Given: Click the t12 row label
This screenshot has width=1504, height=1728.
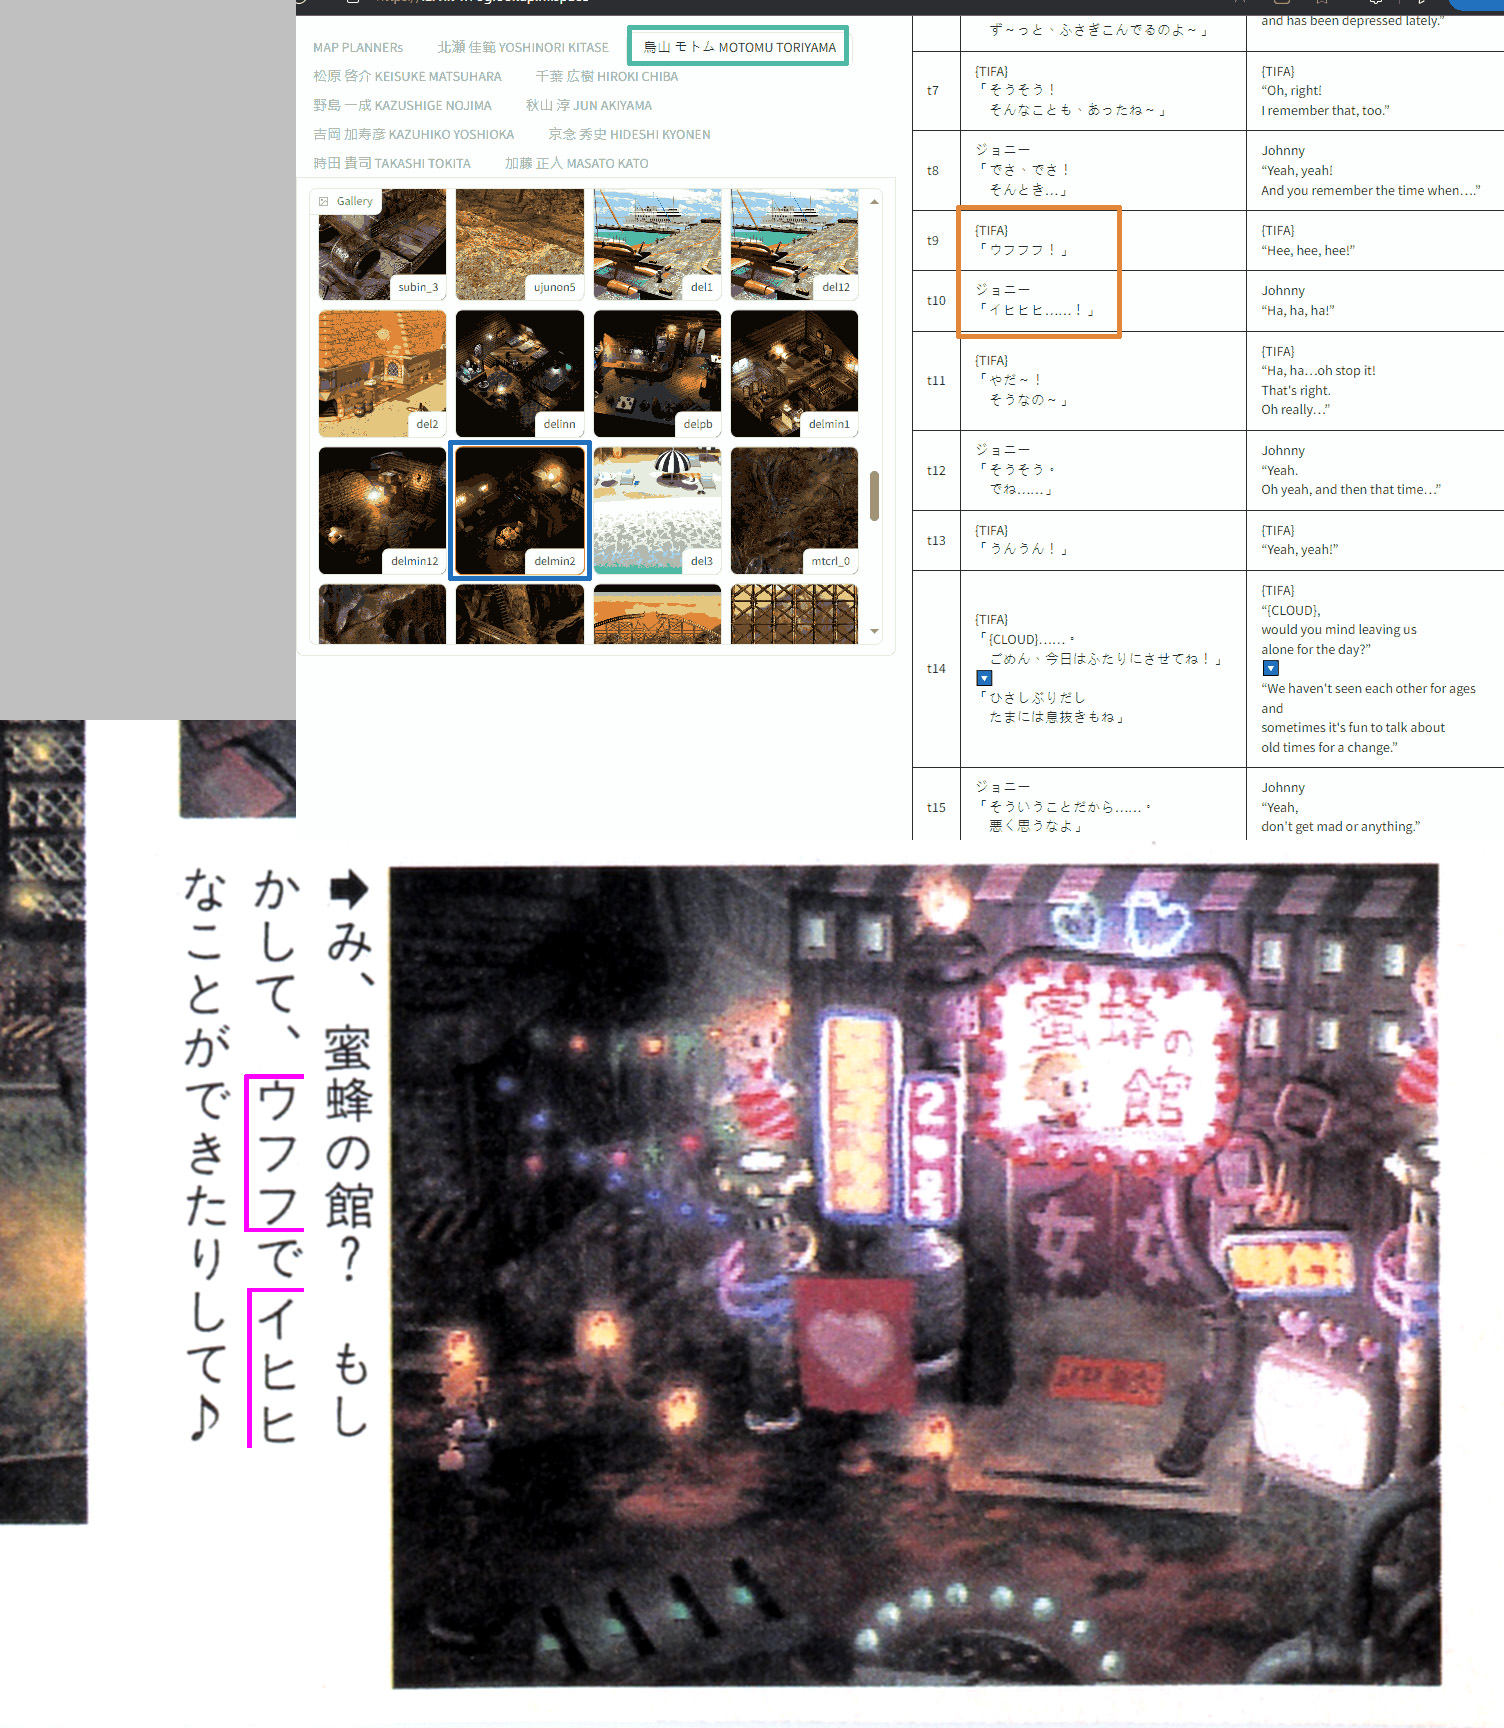Looking at the screenshot, I should coord(936,471).
